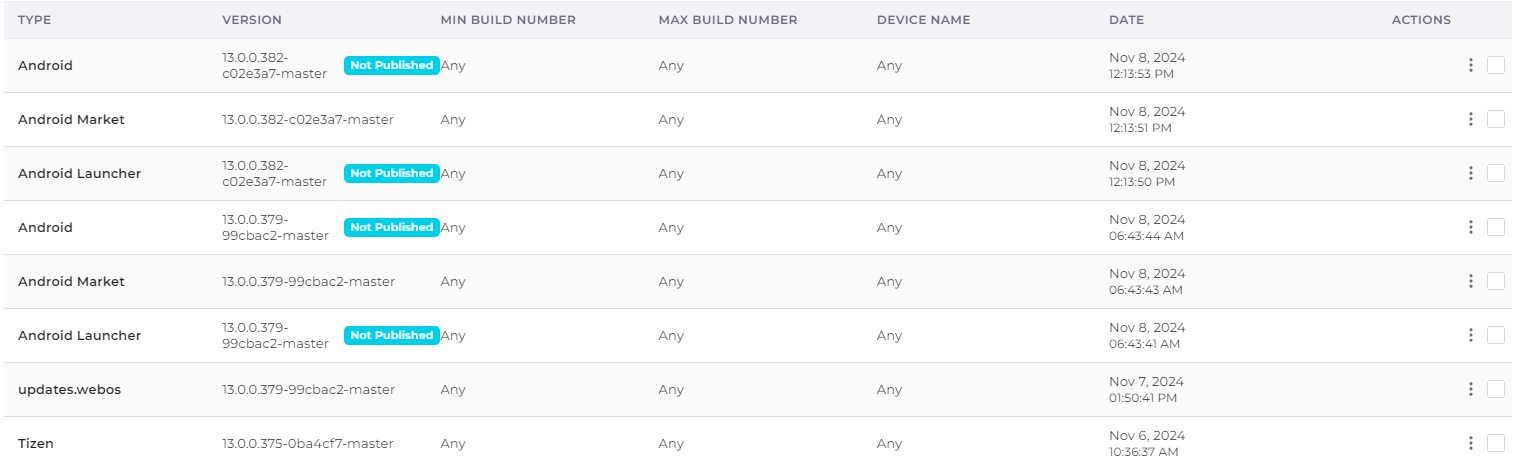Open three-dot menu for Android Launcher 06:43:41 AM row
The width and height of the screenshot is (1520, 463).
pos(1470,335)
